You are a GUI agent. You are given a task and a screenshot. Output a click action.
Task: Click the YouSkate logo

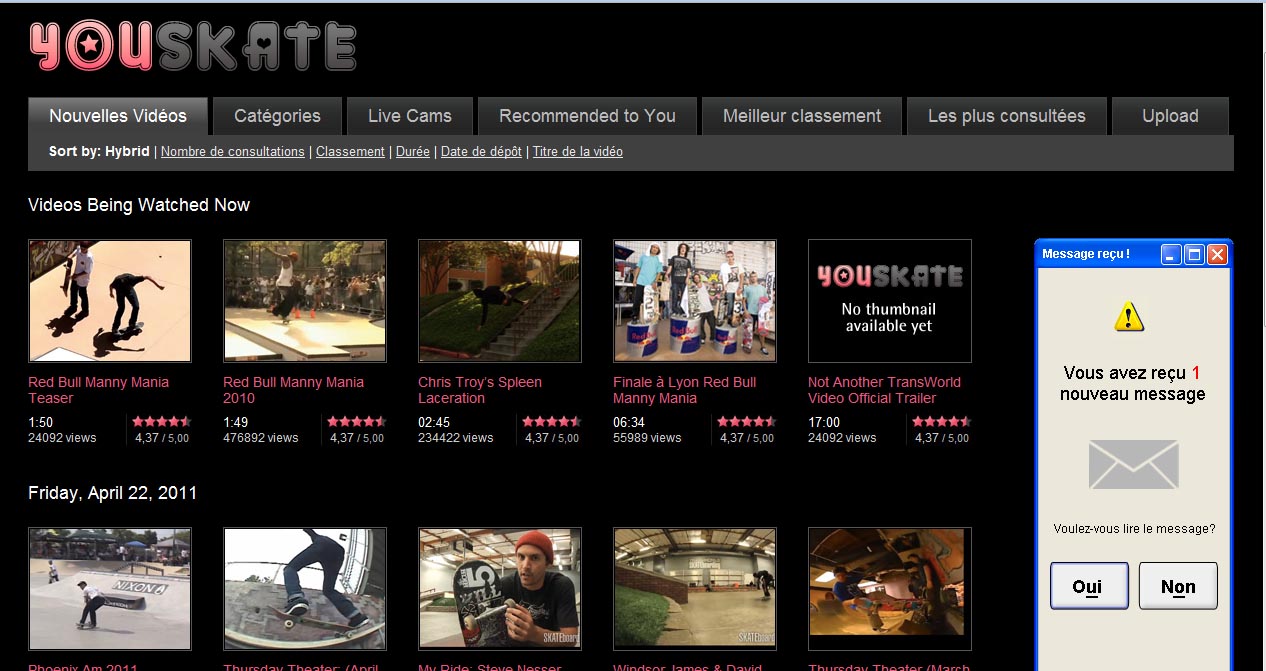pos(193,47)
